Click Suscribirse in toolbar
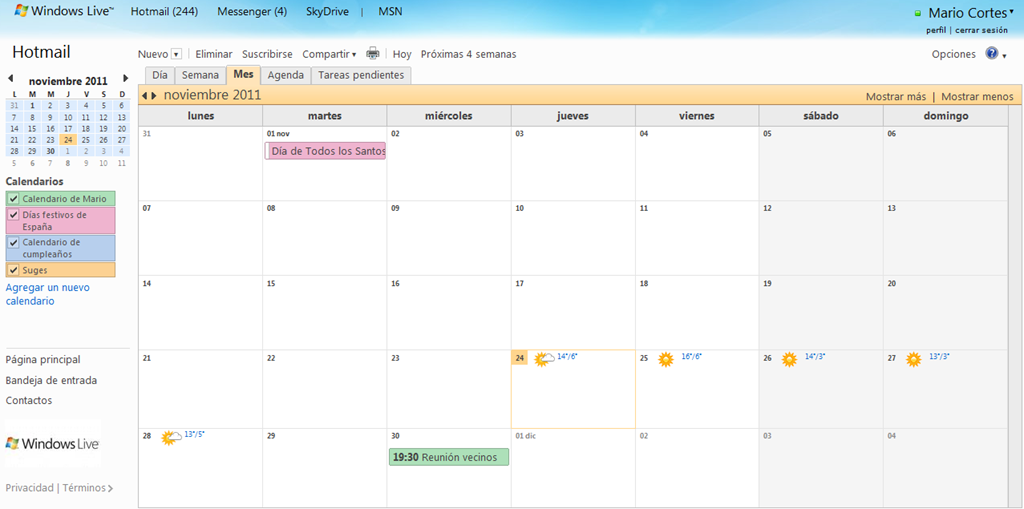Screen dimensions: 1024x509 pyautogui.click(x=267, y=54)
